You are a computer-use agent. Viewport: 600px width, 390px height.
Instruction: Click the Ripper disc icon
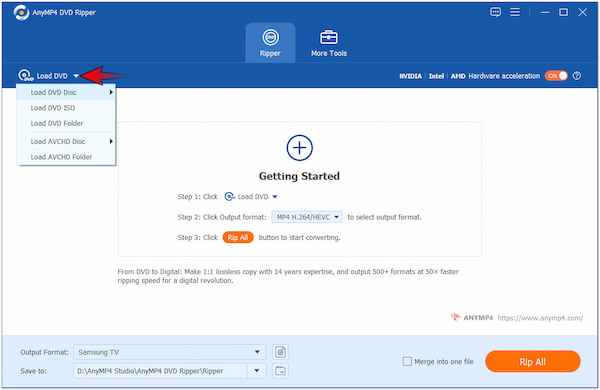[271, 37]
